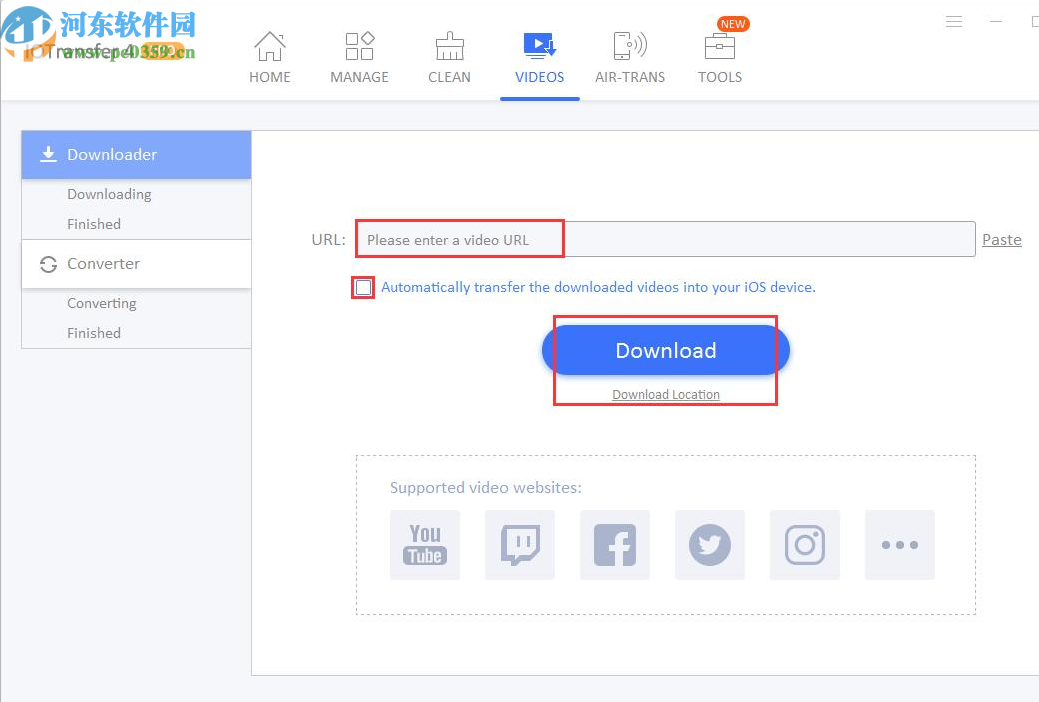1039x702 pixels.
Task: Select the Downloader sidebar item
Action: [112, 155]
